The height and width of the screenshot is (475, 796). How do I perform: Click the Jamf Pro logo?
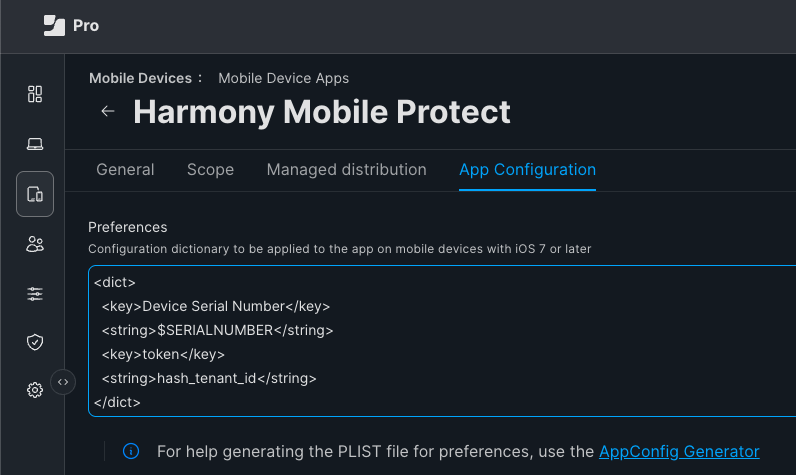[71, 25]
